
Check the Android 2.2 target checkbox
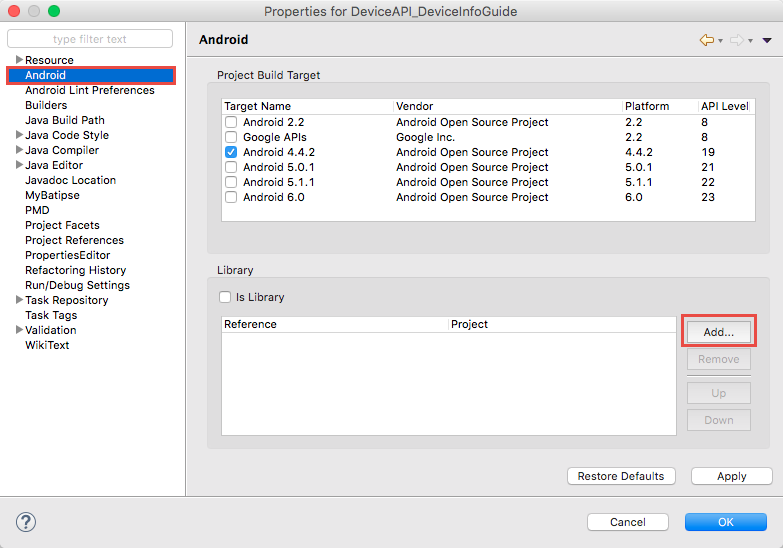231,122
